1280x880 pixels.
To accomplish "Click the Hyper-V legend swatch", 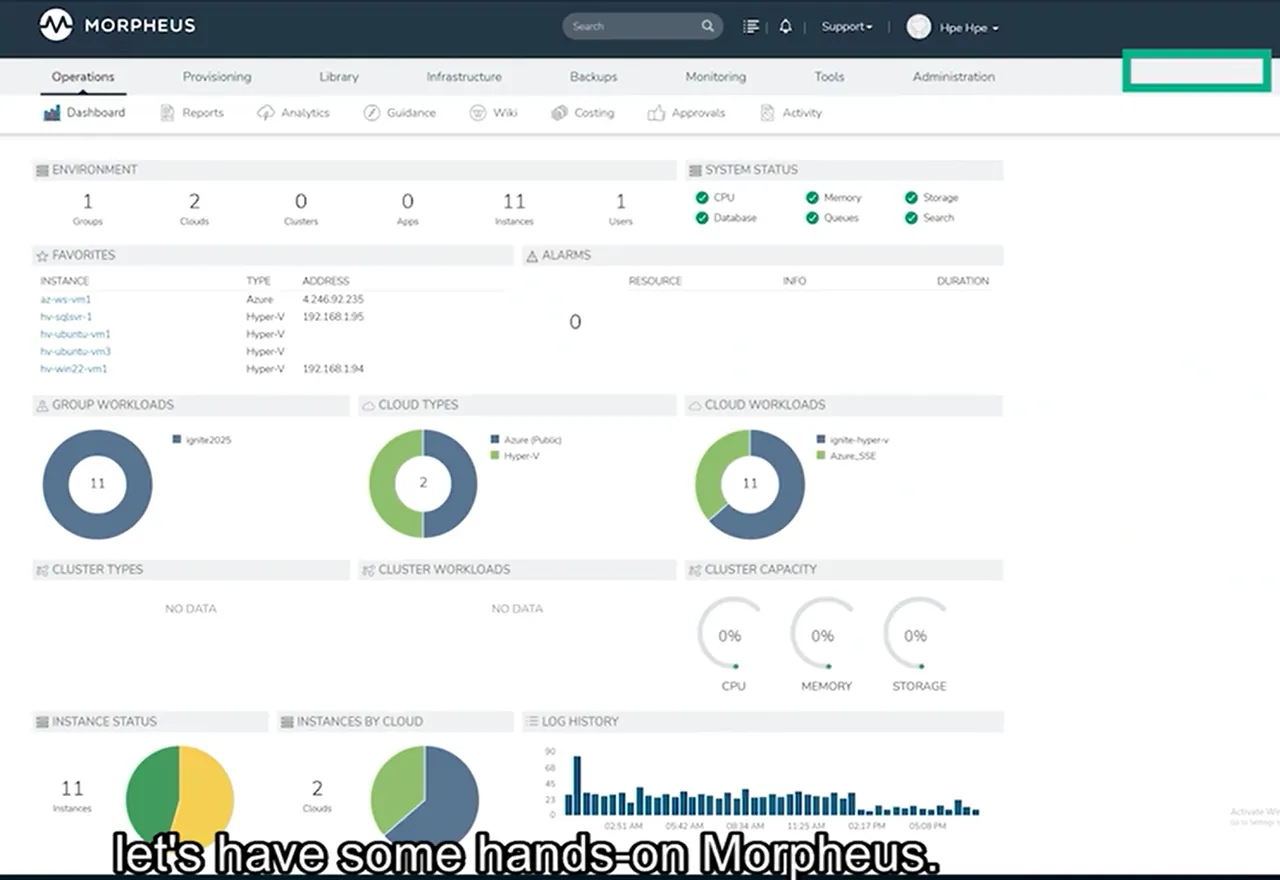I will pos(495,456).
